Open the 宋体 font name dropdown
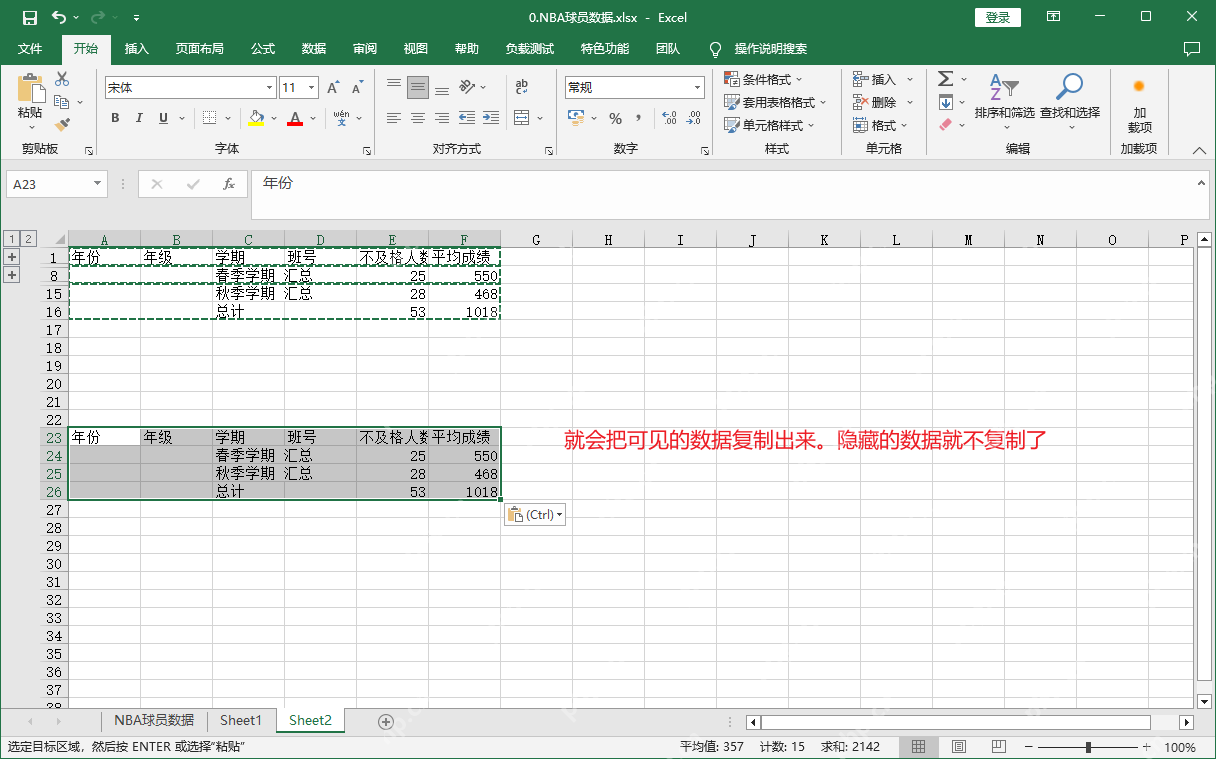The height and width of the screenshot is (759, 1216). [268, 88]
